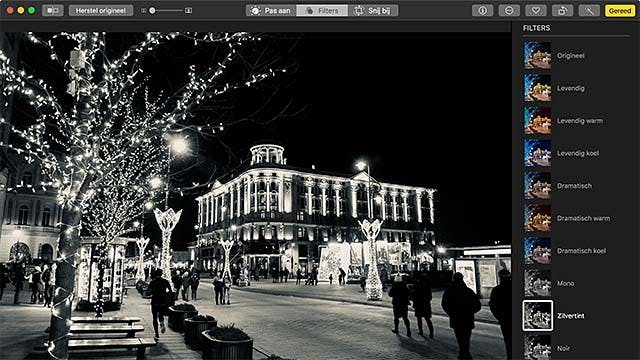Select the Zilvertint filter thumbnail
Image resolution: width=640 pixels, height=360 pixels.
click(538, 316)
